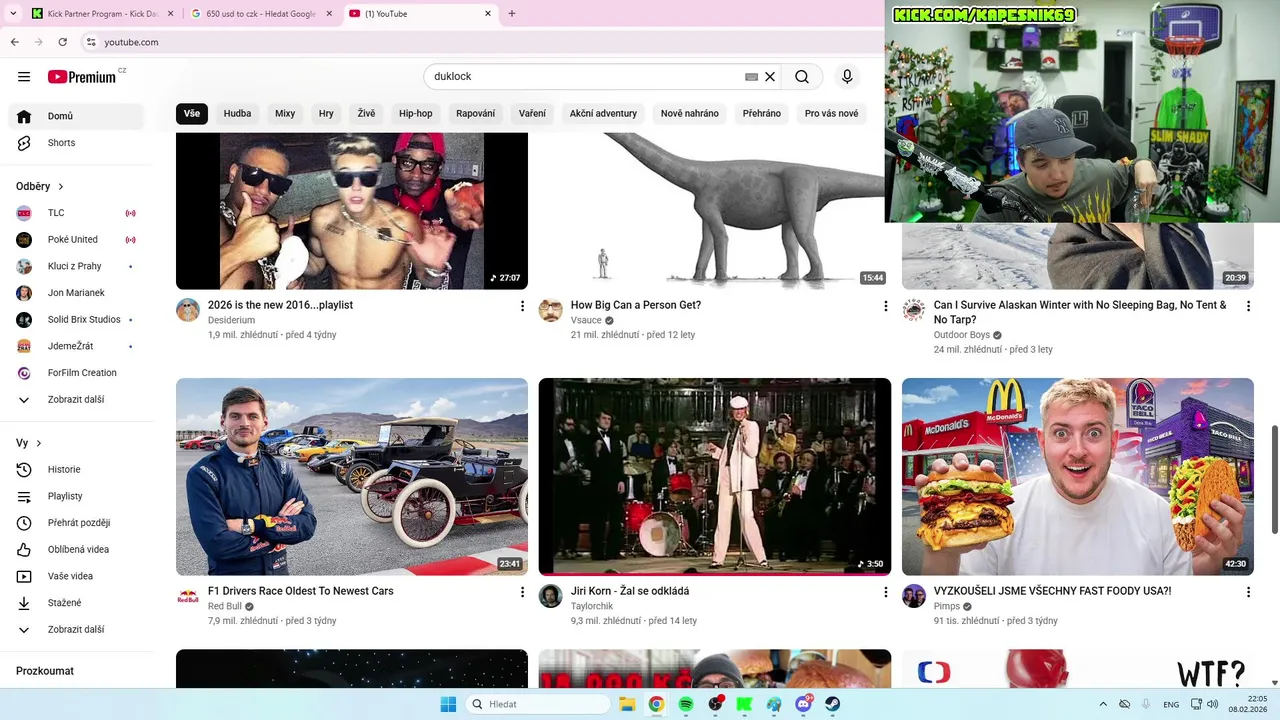Select the Hry filter chip
Image resolution: width=1280 pixels, height=720 pixels.
(326, 114)
